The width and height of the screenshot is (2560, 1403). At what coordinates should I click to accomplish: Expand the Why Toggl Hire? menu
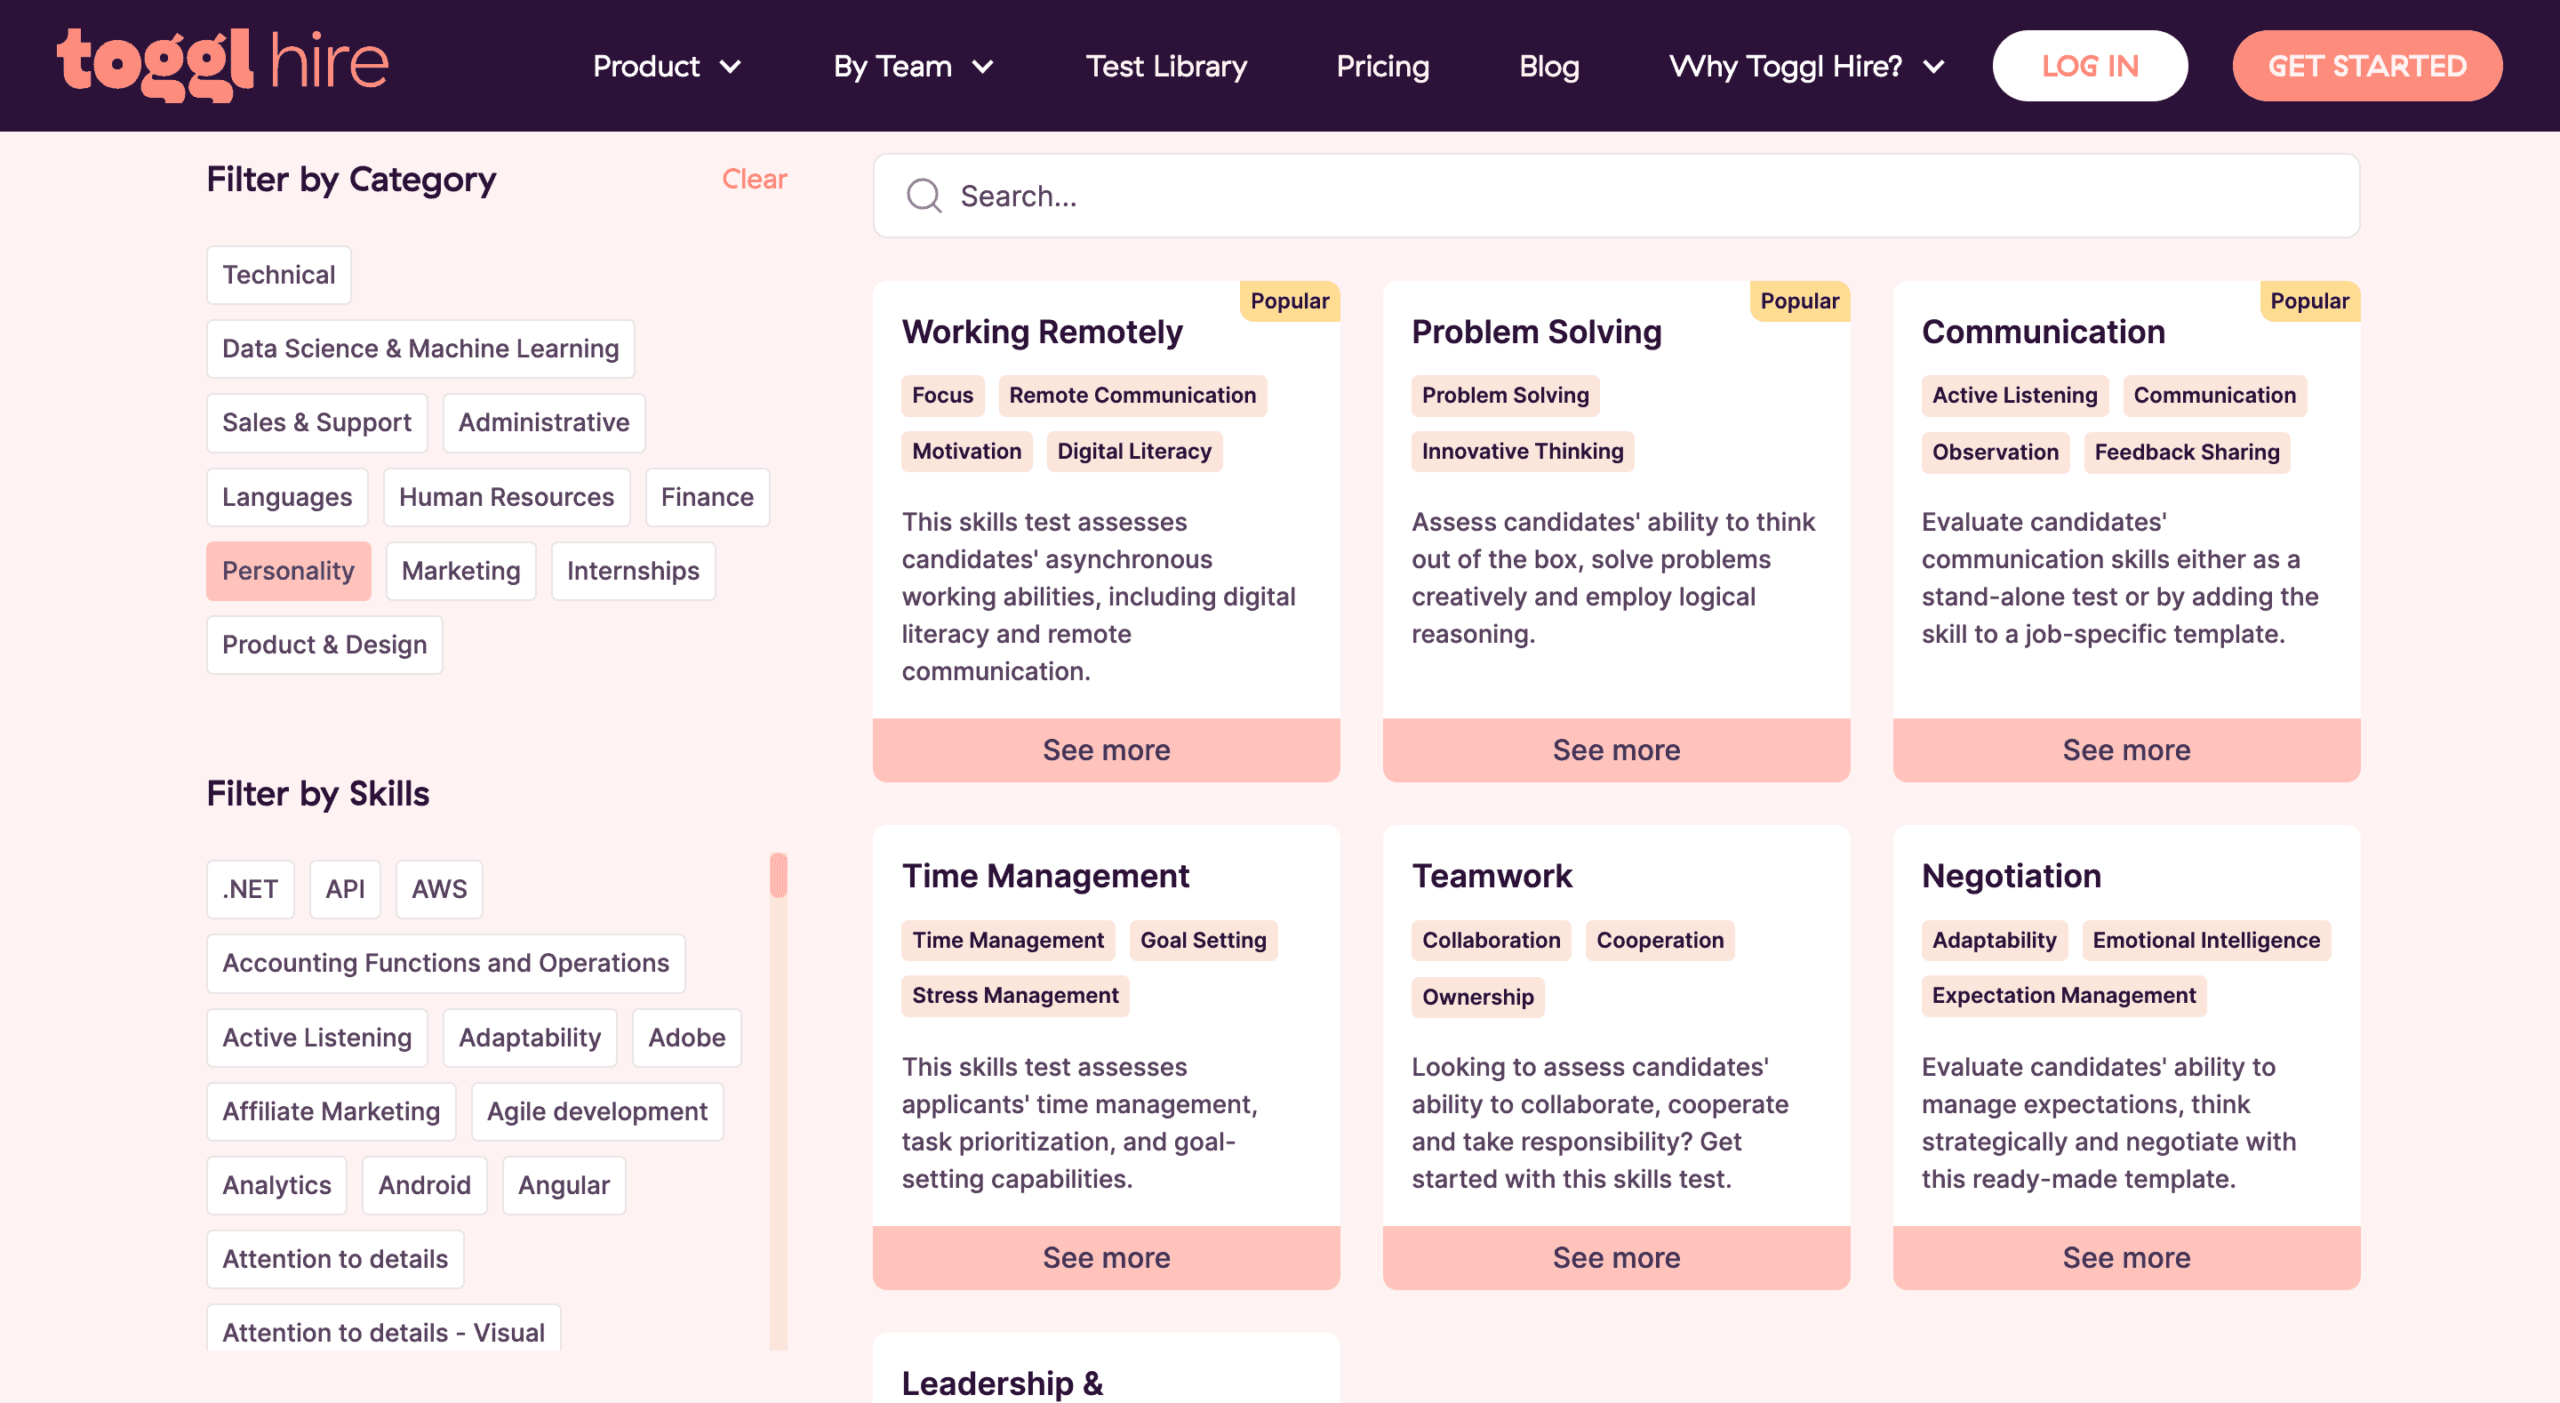[x=1807, y=66]
